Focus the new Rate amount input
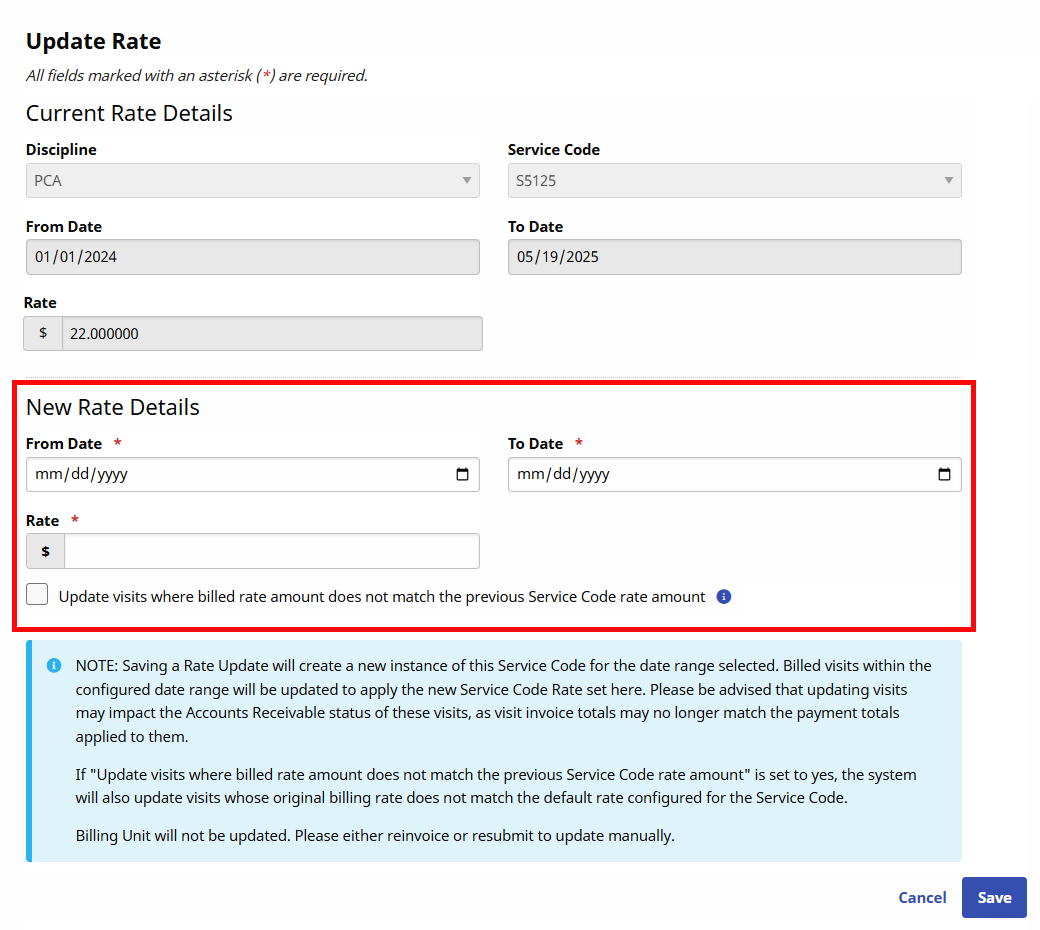 [271, 551]
